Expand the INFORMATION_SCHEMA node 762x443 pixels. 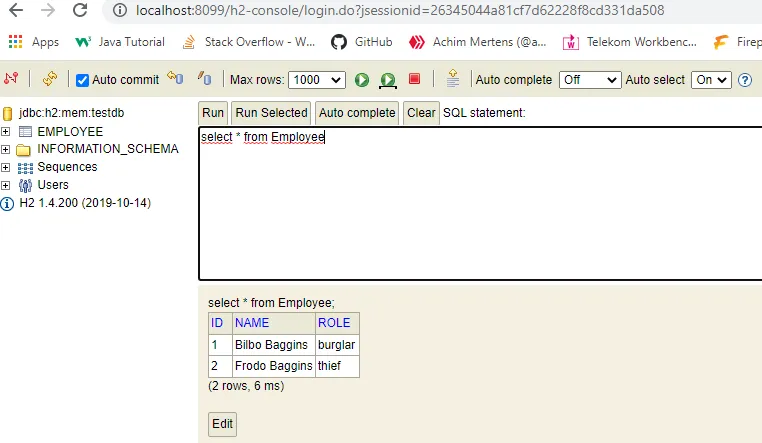tap(5, 149)
